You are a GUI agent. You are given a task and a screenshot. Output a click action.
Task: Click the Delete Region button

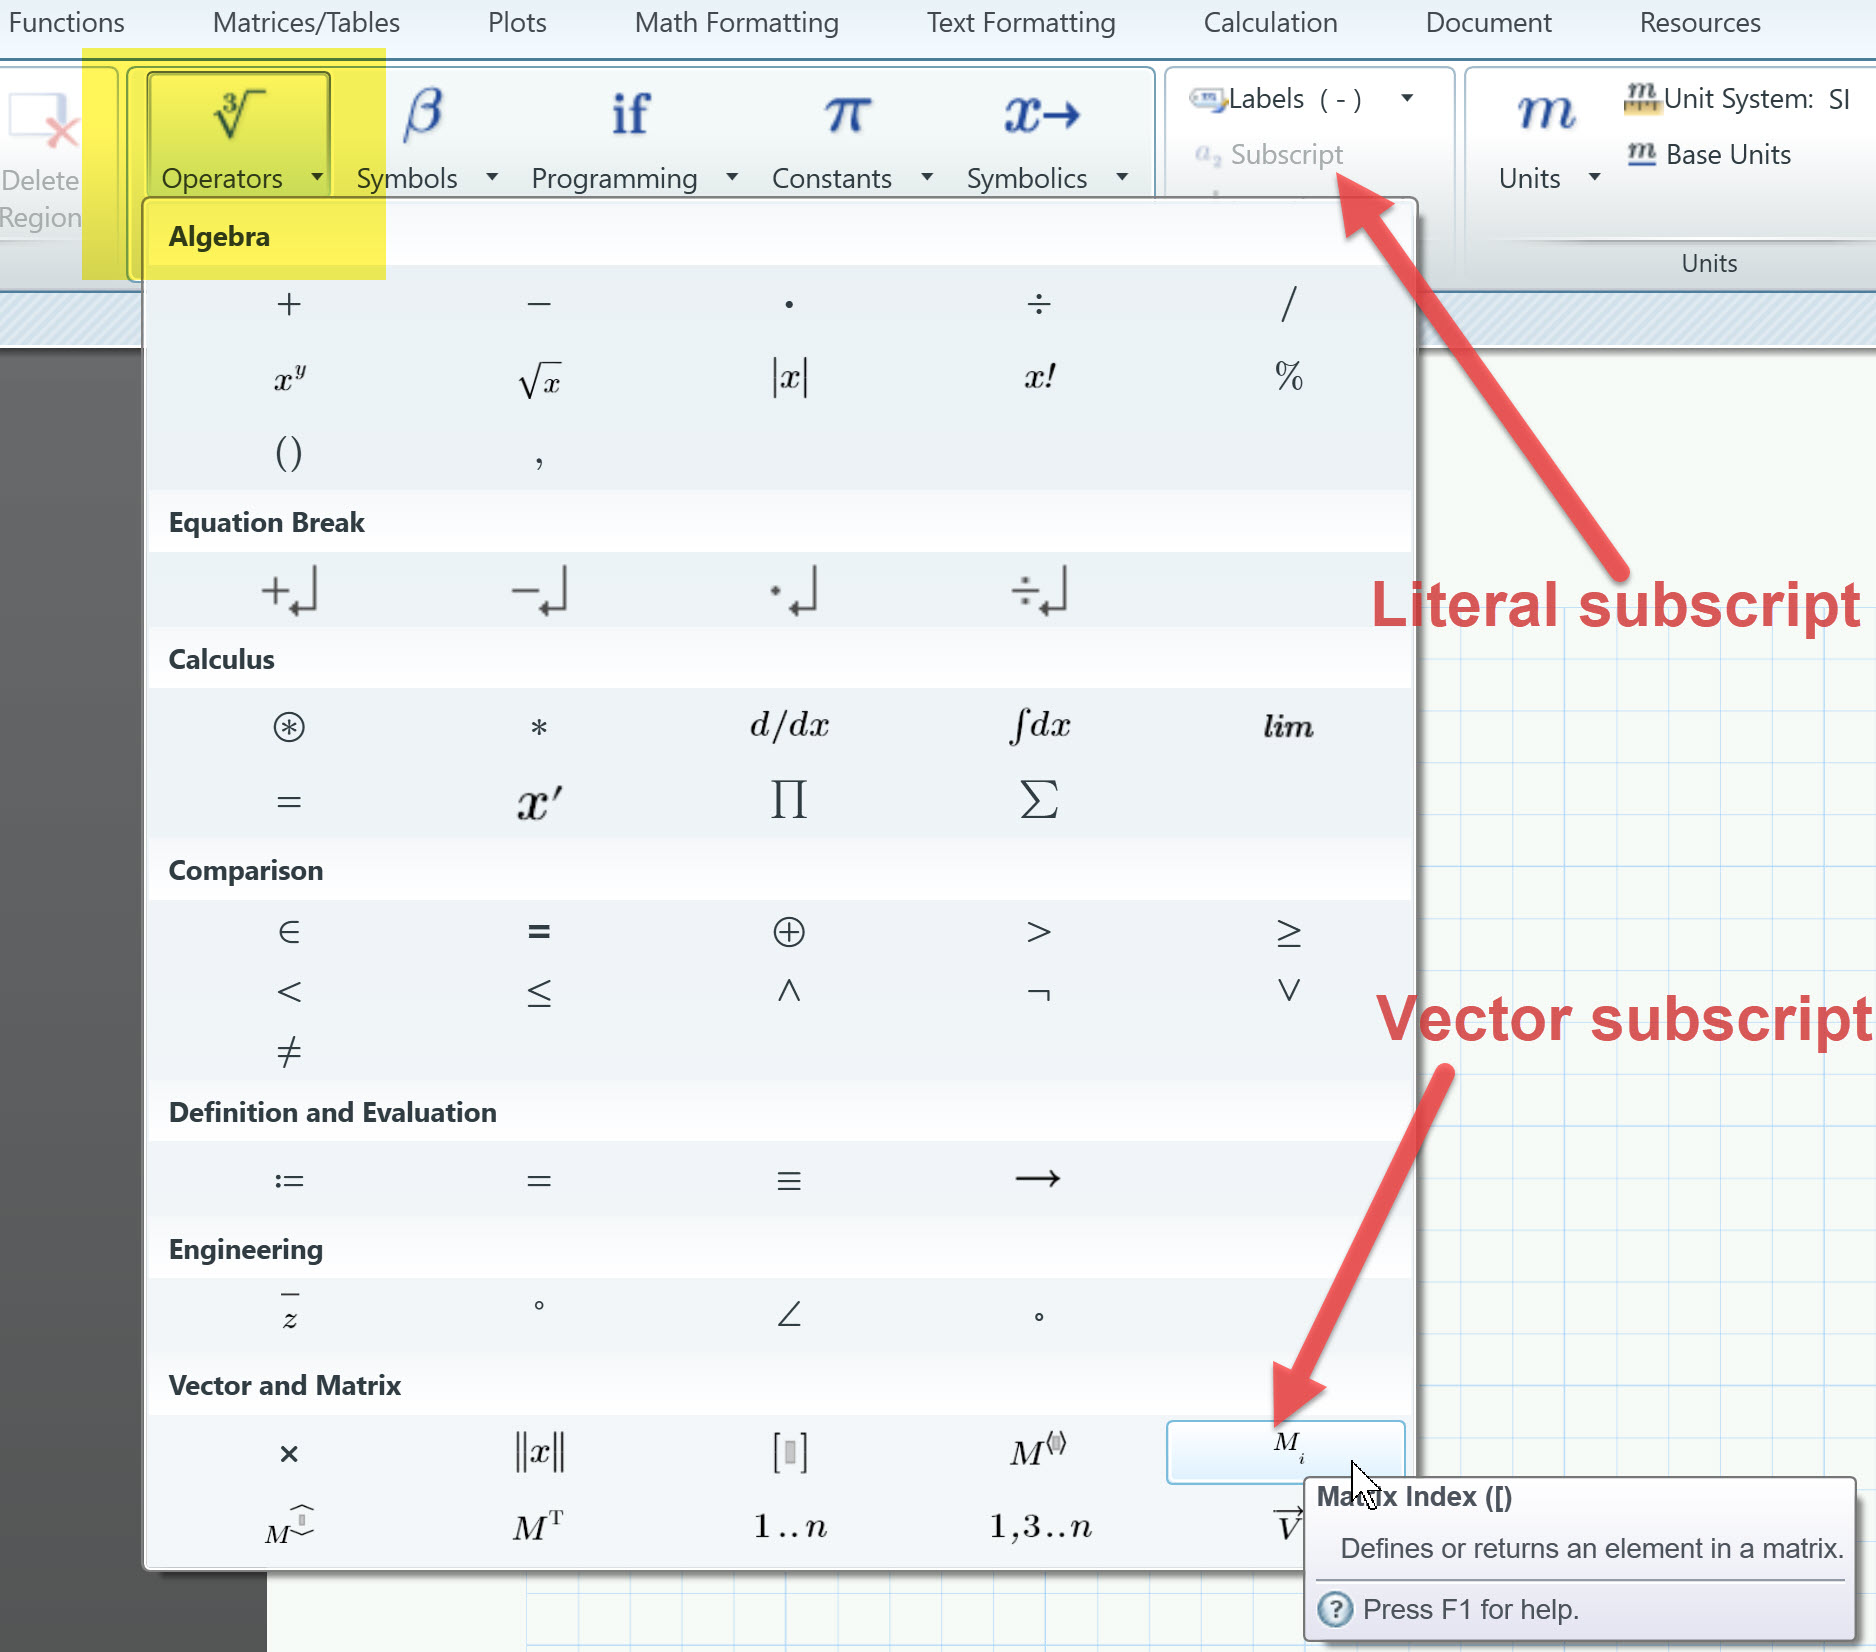[x=42, y=160]
